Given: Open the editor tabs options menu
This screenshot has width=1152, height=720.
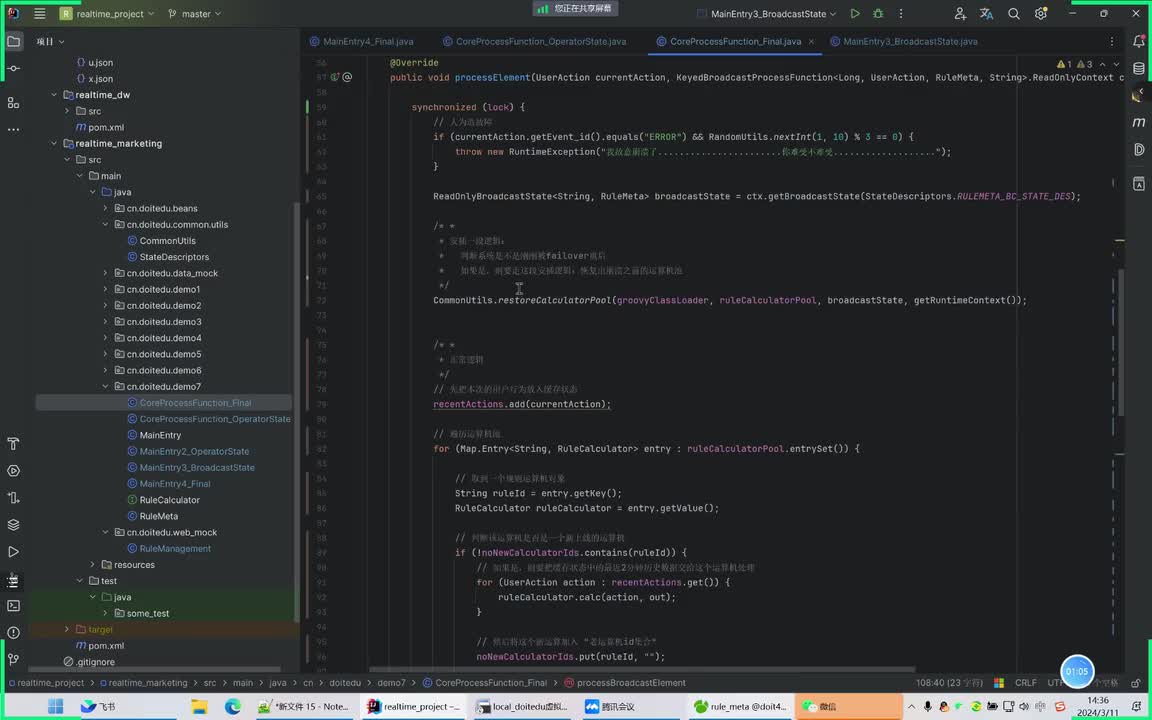Looking at the screenshot, I should 1112,41.
